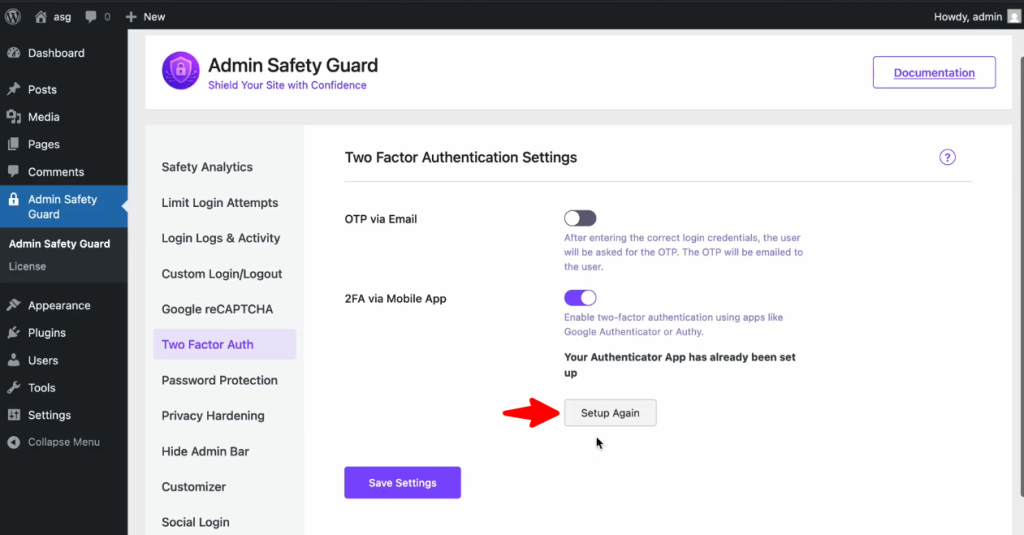Click the Media icon in sidebar
Image resolution: width=1024 pixels, height=535 pixels.
[x=14, y=117]
